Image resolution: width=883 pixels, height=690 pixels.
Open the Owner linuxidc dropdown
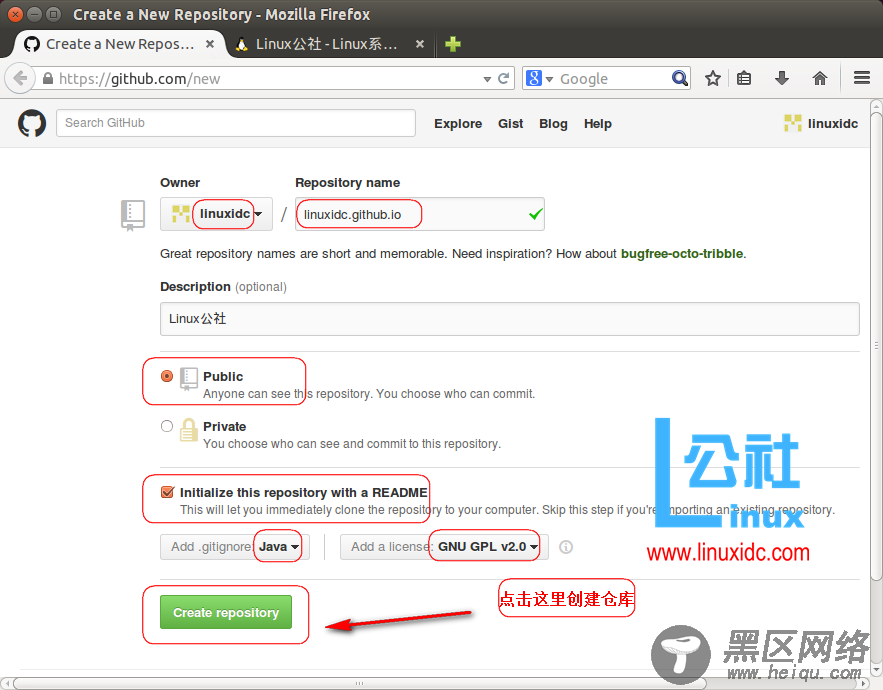[216, 214]
